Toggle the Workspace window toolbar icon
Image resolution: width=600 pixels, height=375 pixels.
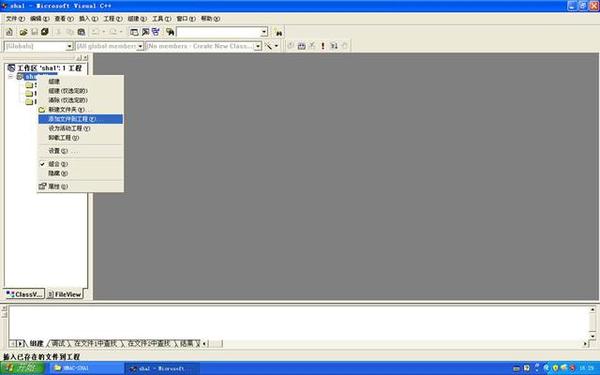[134, 32]
